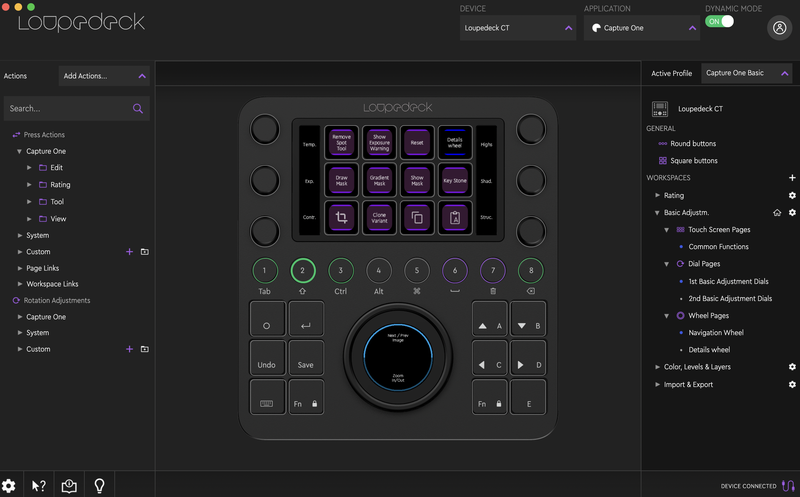
Task: Open the settings gear for the Color, Levels & Layers workspace
Action: 792,367
